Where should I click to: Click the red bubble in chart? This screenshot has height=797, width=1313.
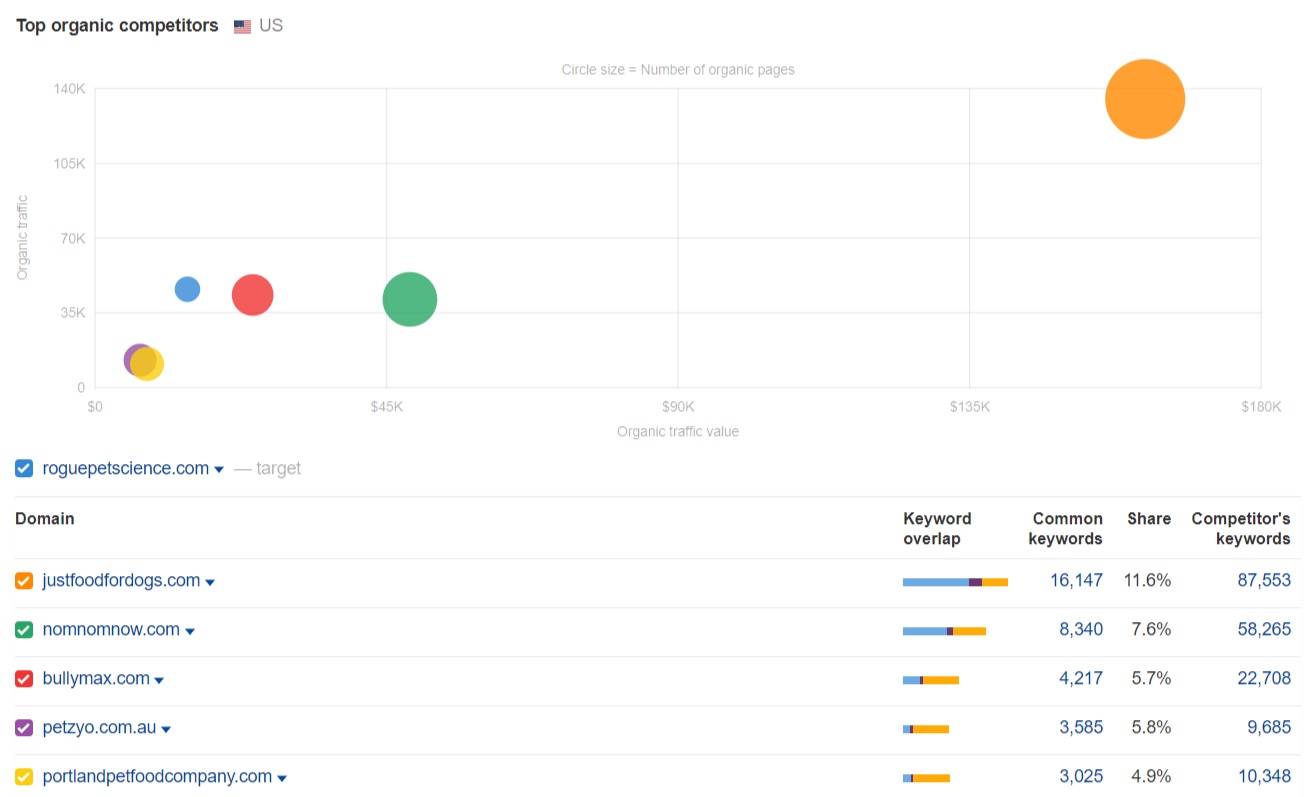[x=253, y=295]
